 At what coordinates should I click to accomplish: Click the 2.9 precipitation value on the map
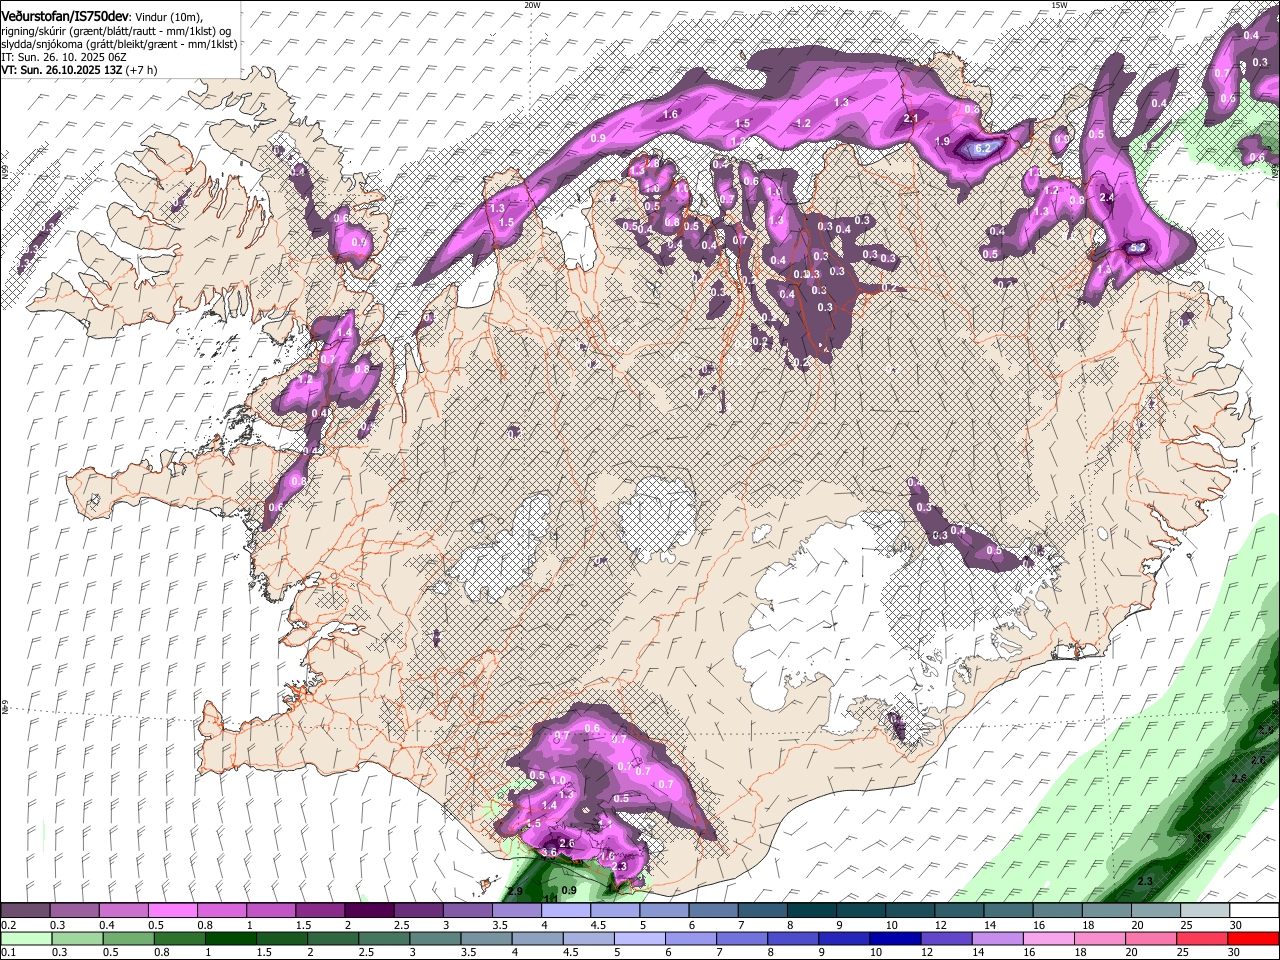tap(516, 890)
